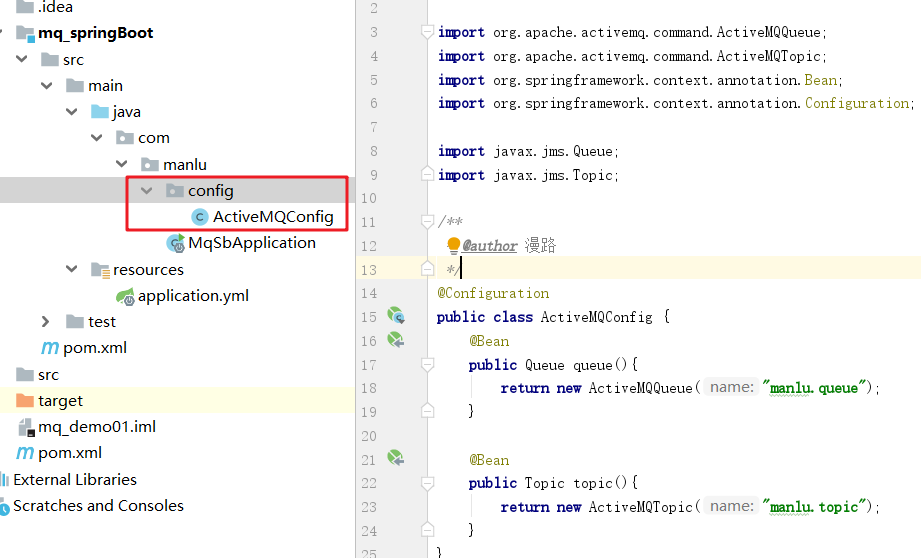Screen dimensions: 921x558
Task: Click the name: hint on line 18
Action: tap(731, 388)
